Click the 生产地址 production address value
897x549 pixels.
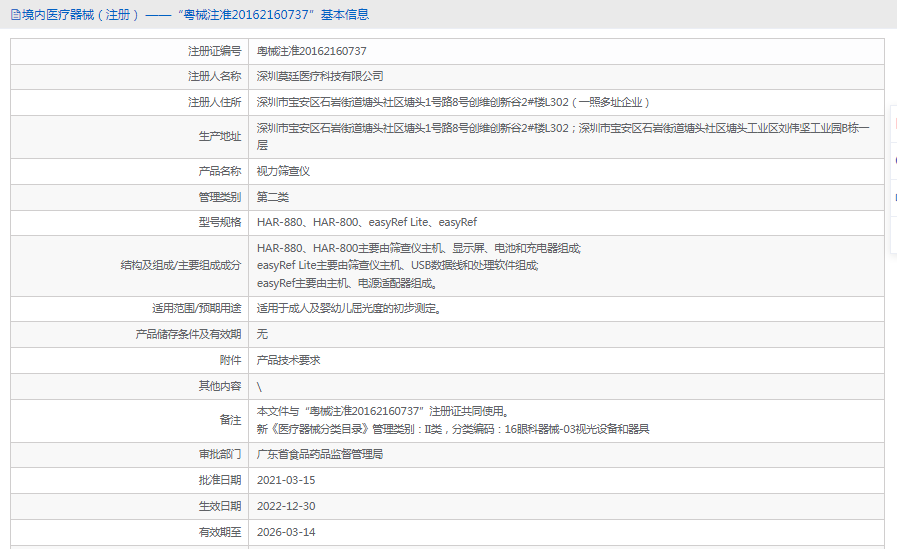[x=562, y=136]
